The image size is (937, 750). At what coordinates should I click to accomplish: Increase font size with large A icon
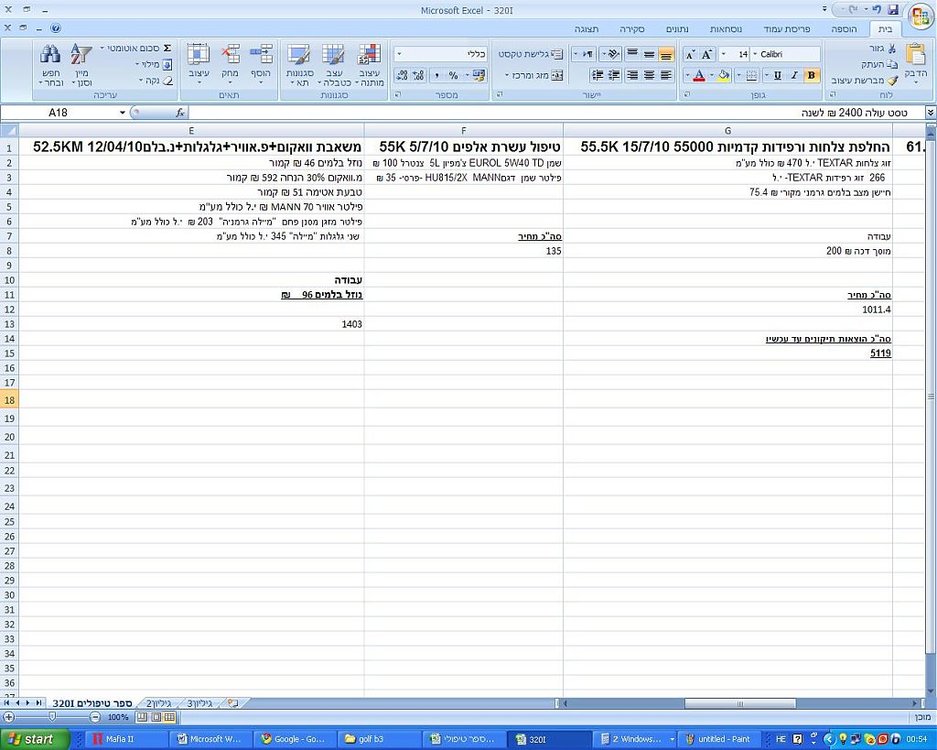(706, 54)
